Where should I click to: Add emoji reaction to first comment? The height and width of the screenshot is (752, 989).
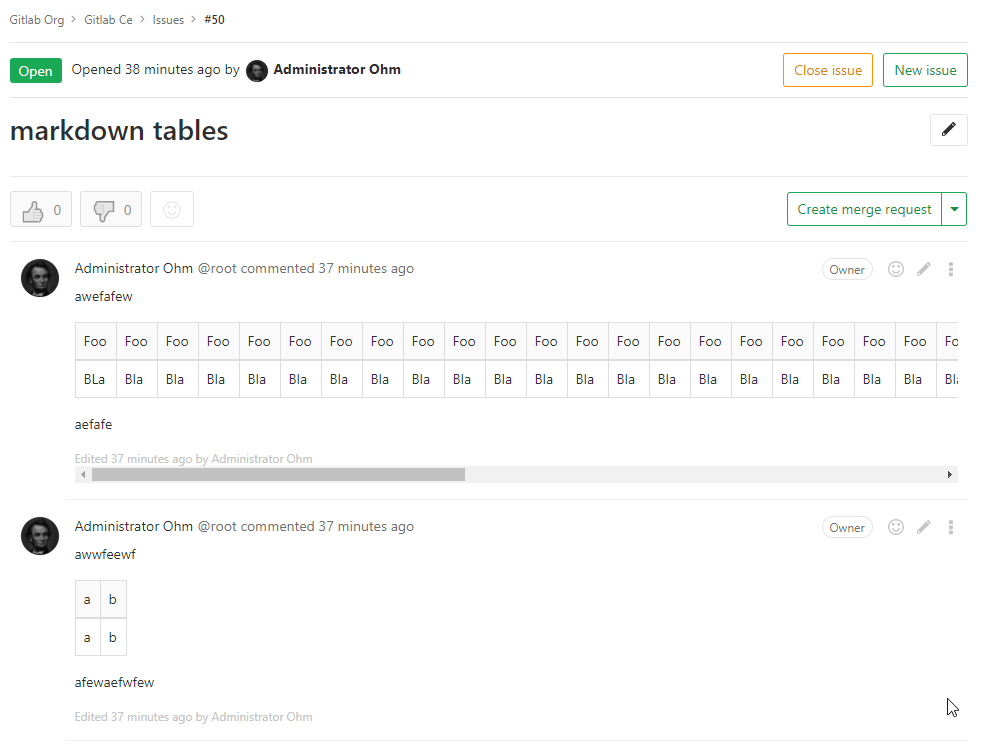[896, 269]
